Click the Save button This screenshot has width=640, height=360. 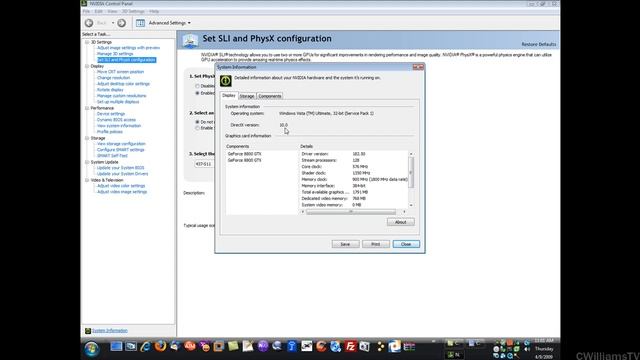click(345, 244)
